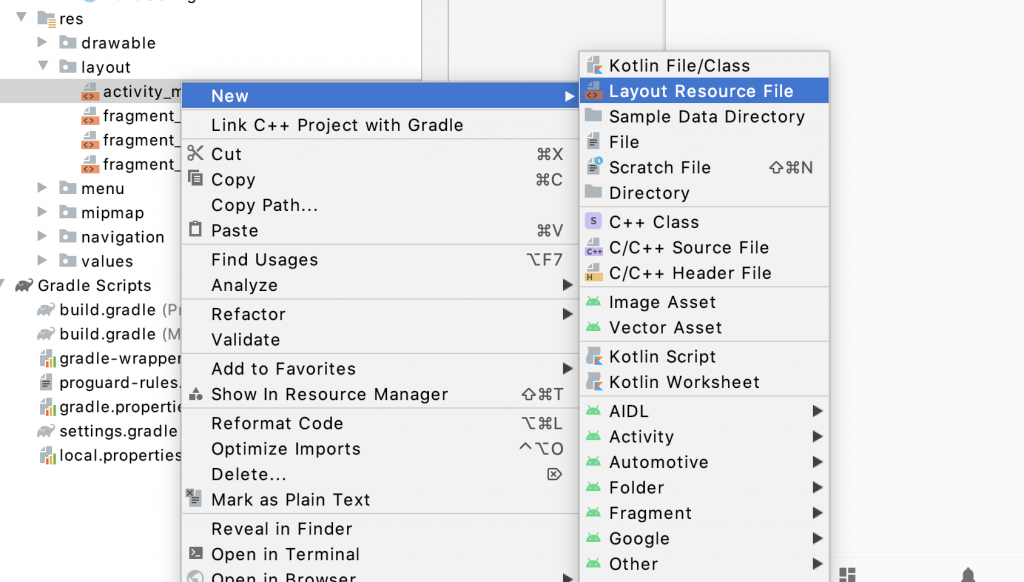Image resolution: width=1024 pixels, height=582 pixels.
Task: Click the Open in Terminal icon
Action: pyautogui.click(x=195, y=554)
